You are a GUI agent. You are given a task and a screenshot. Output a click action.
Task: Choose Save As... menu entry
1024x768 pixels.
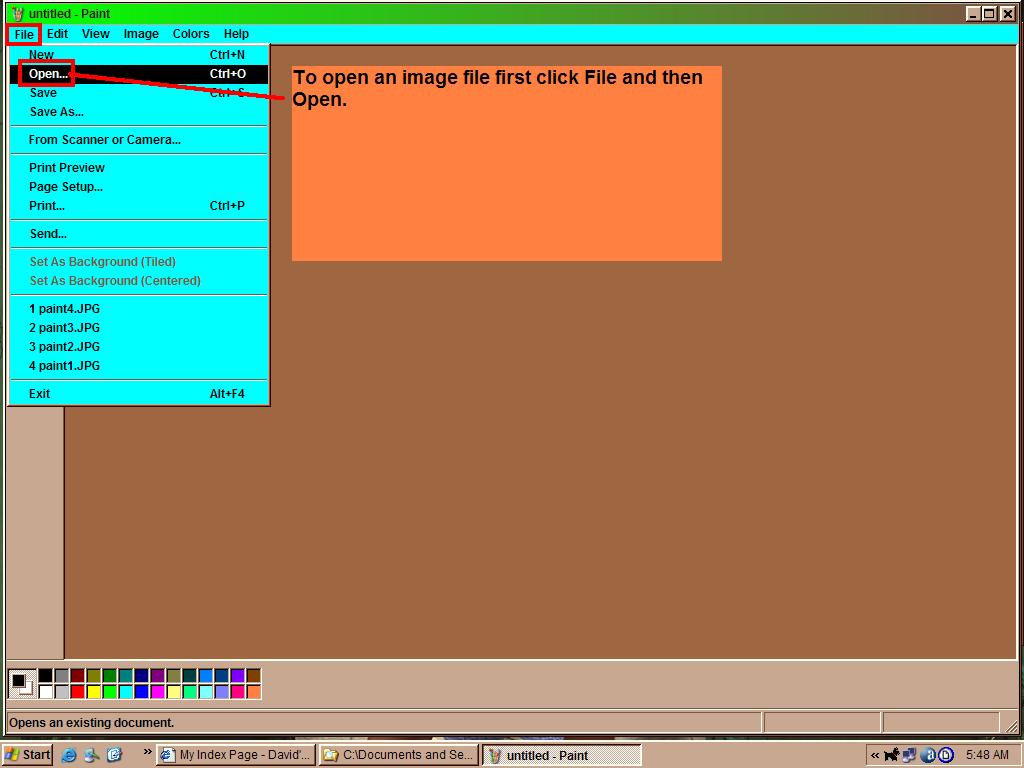pos(138,112)
